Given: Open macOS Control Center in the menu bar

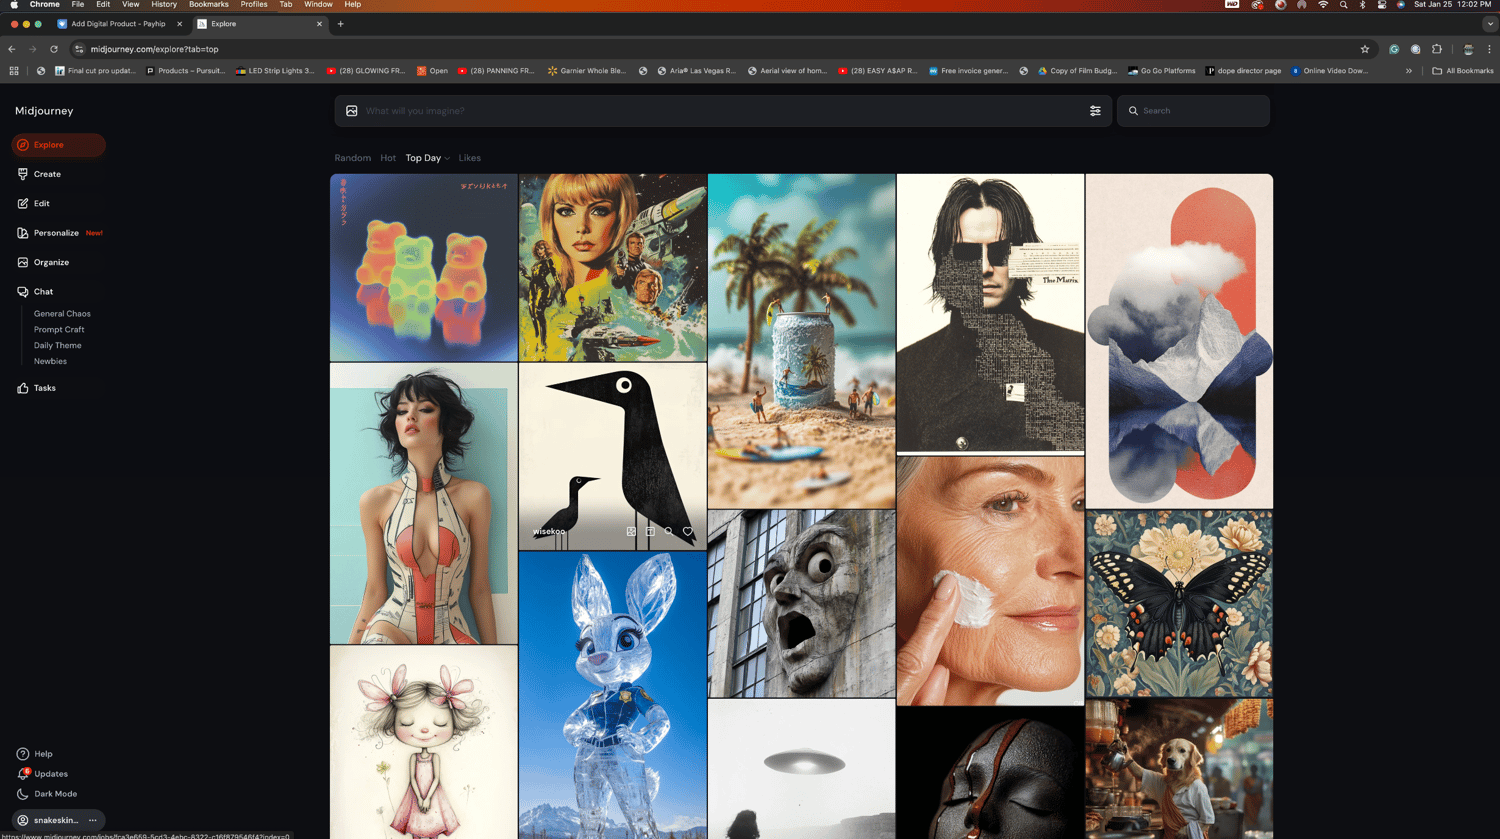Looking at the screenshot, I should 1381,5.
